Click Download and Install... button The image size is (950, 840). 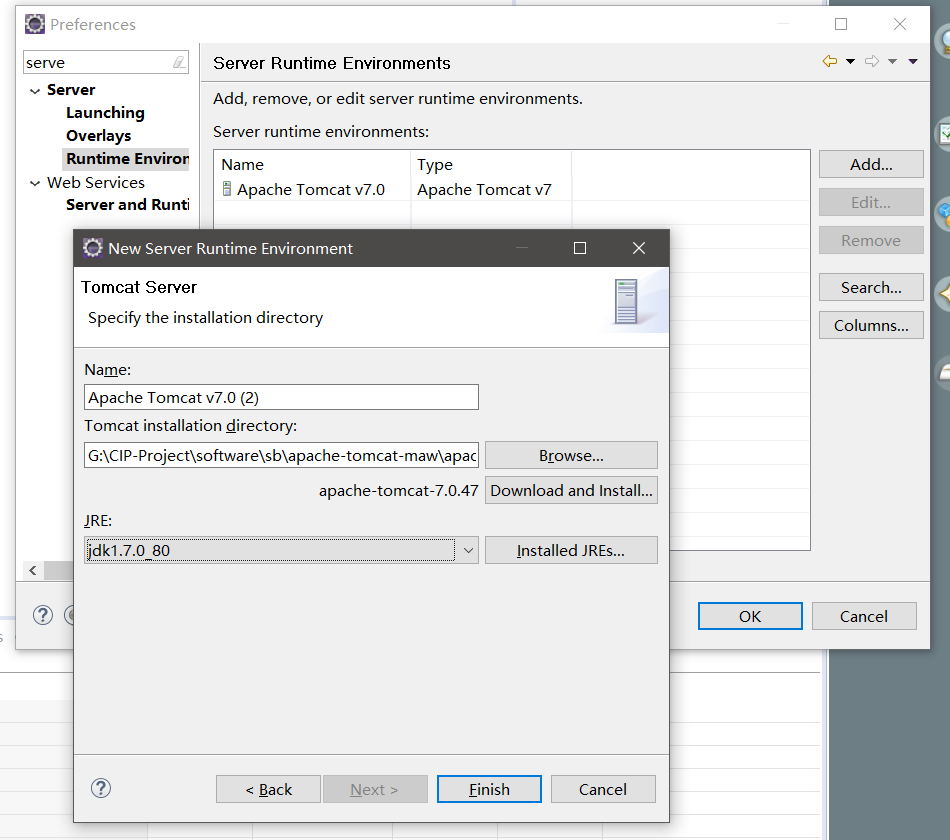[571, 490]
